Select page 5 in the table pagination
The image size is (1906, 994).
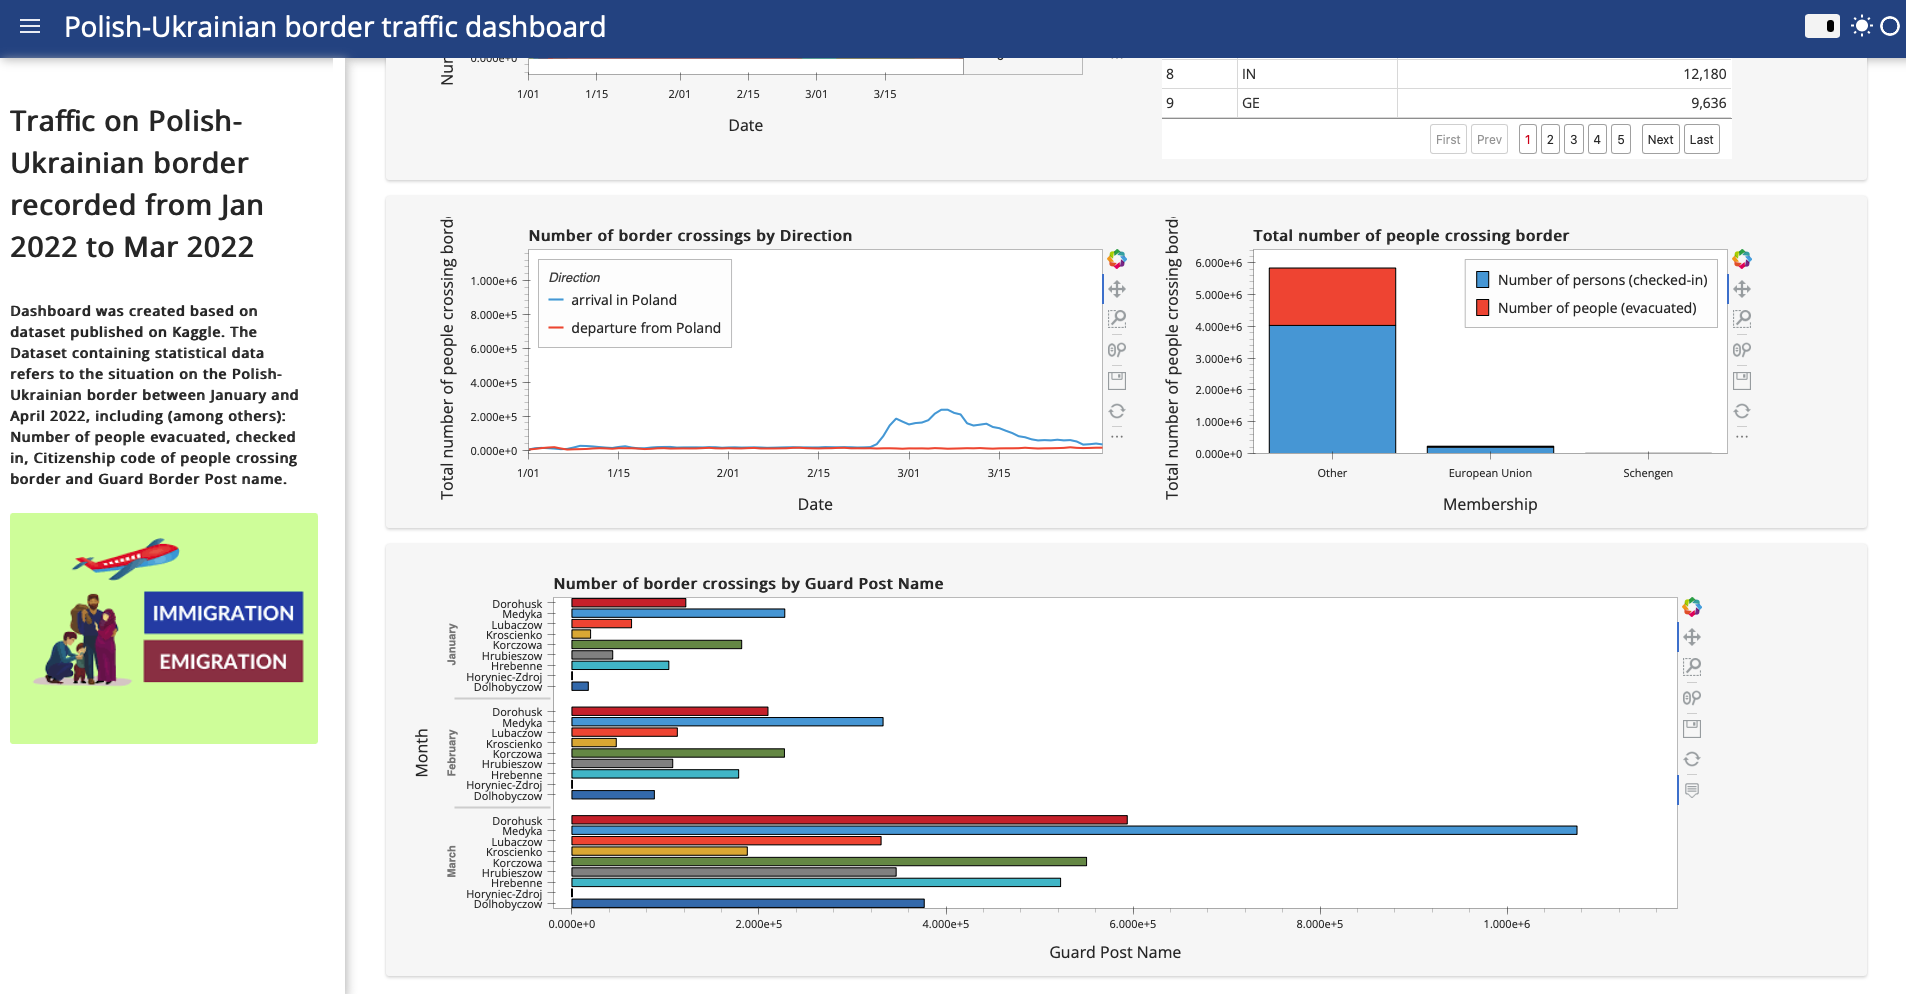click(1620, 139)
